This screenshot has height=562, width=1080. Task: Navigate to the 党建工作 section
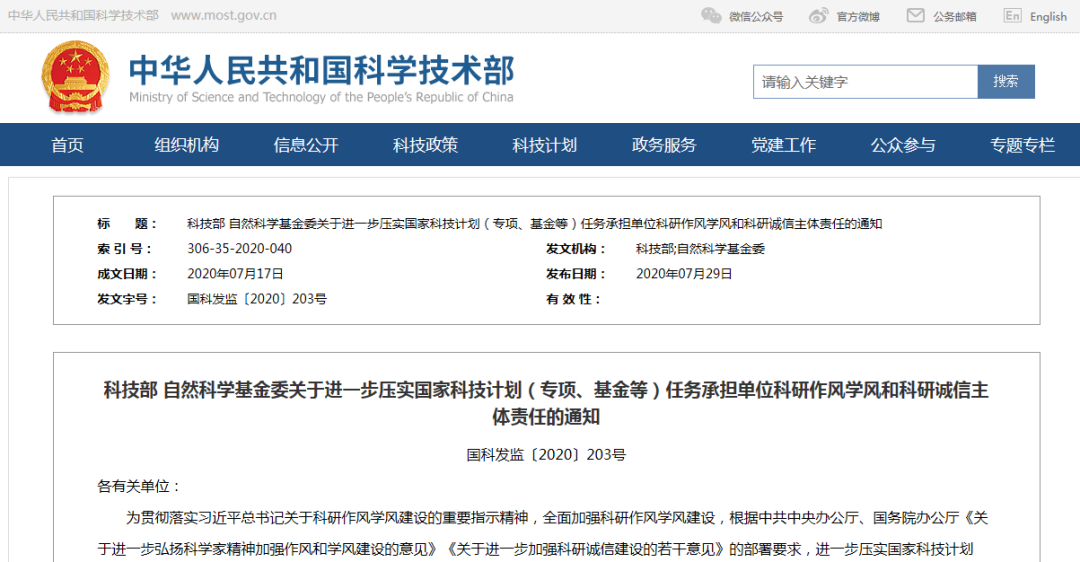tap(784, 145)
